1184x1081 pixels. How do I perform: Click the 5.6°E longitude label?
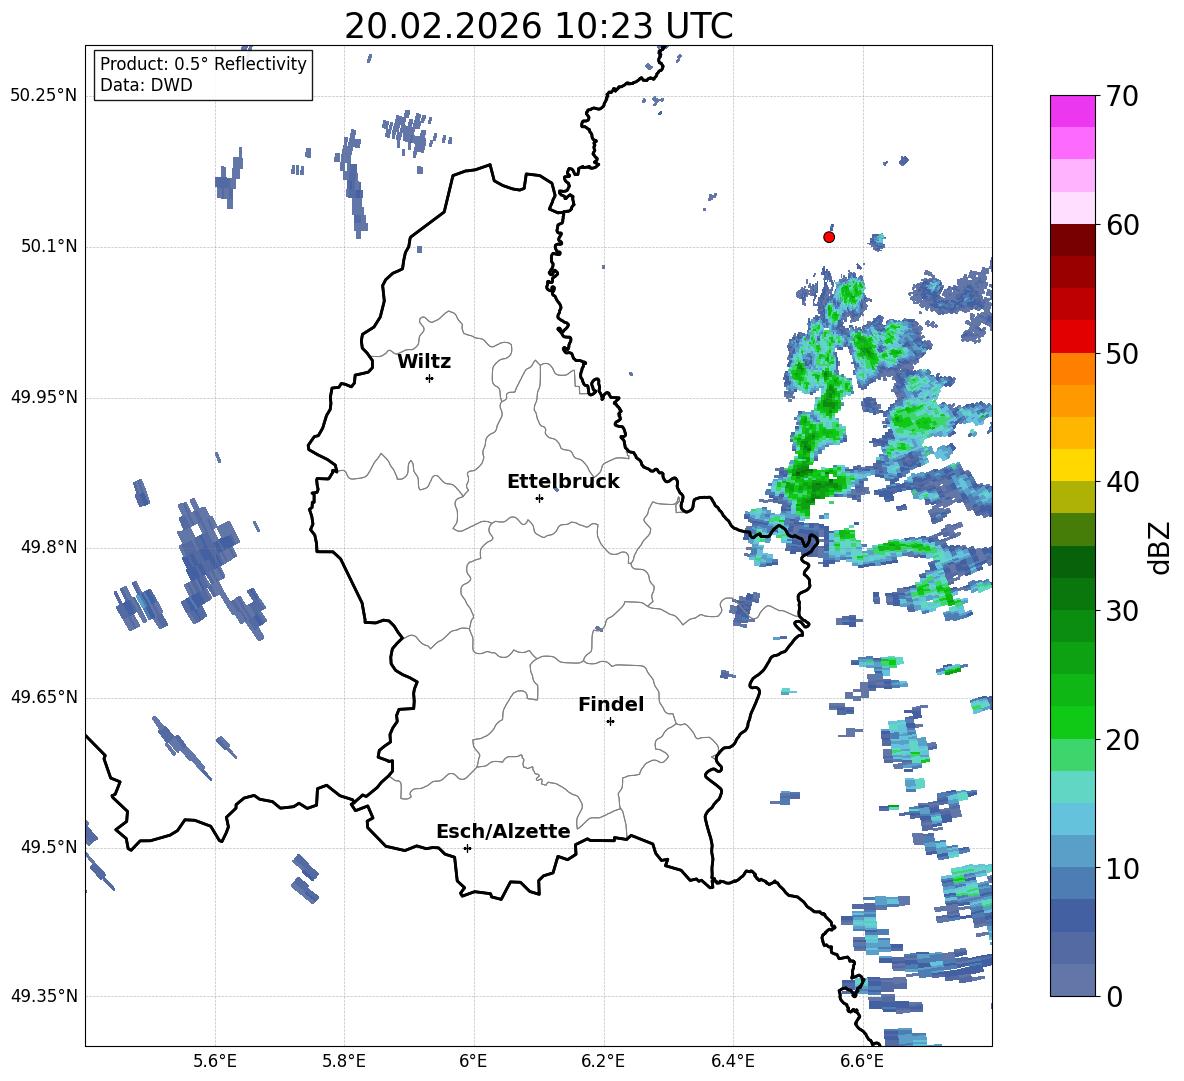click(215, 1061)
